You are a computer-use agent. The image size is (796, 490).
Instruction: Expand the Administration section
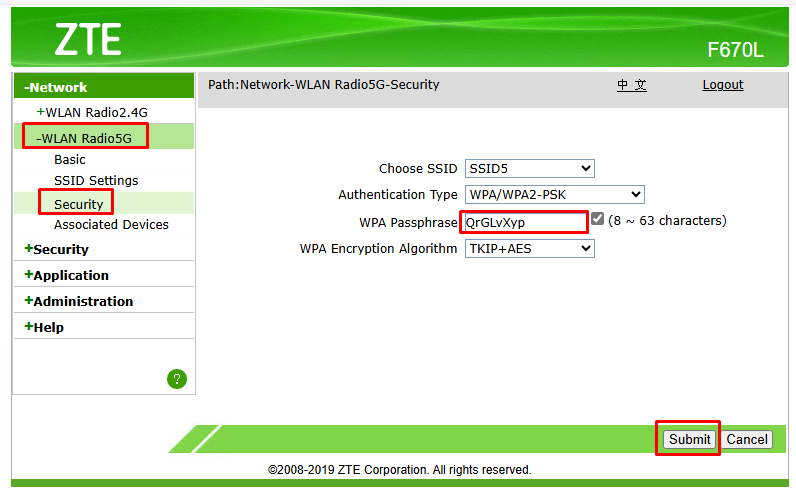pos(79,301)
